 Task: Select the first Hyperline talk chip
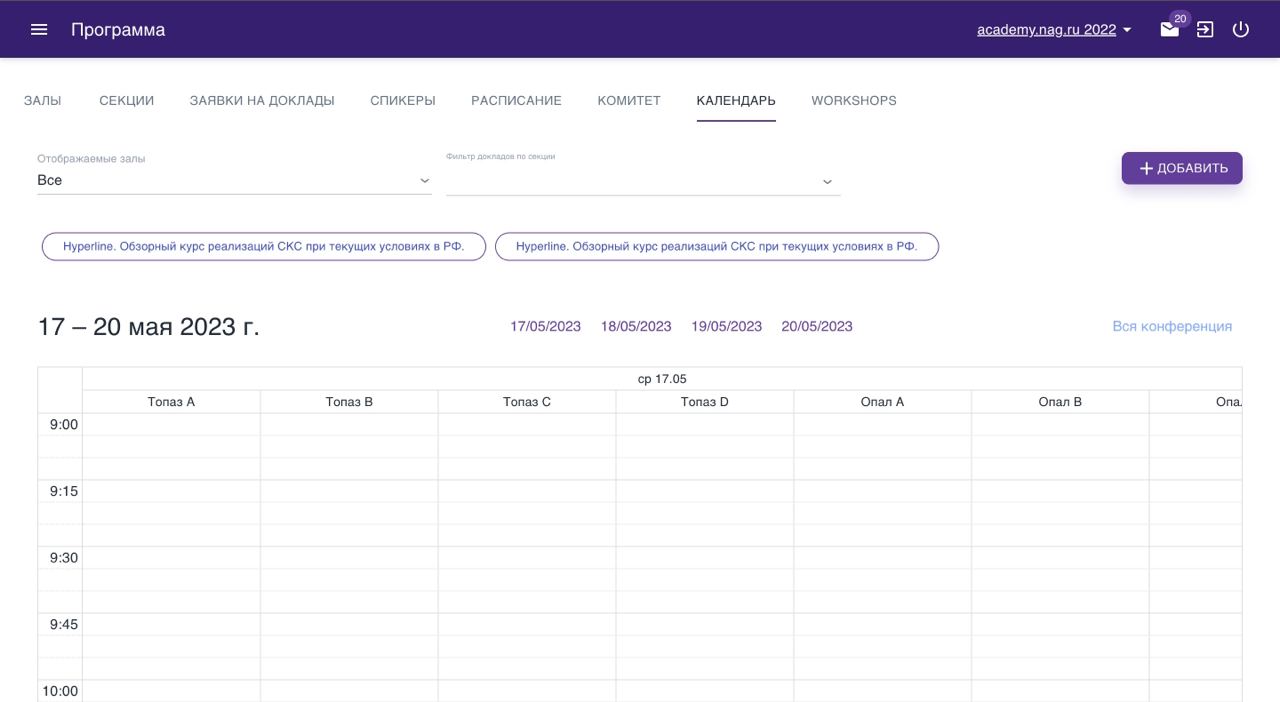pos(264,247)
